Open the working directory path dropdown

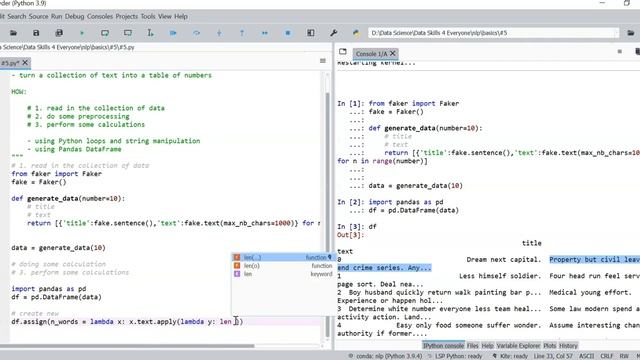[x=616, y=33]
